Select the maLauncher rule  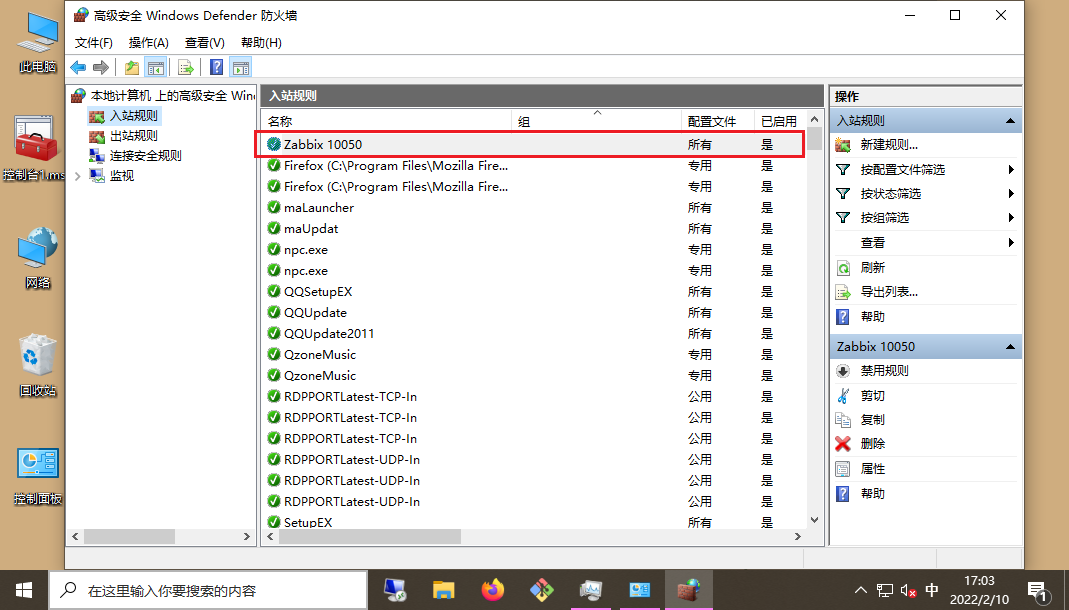point(318,207)
